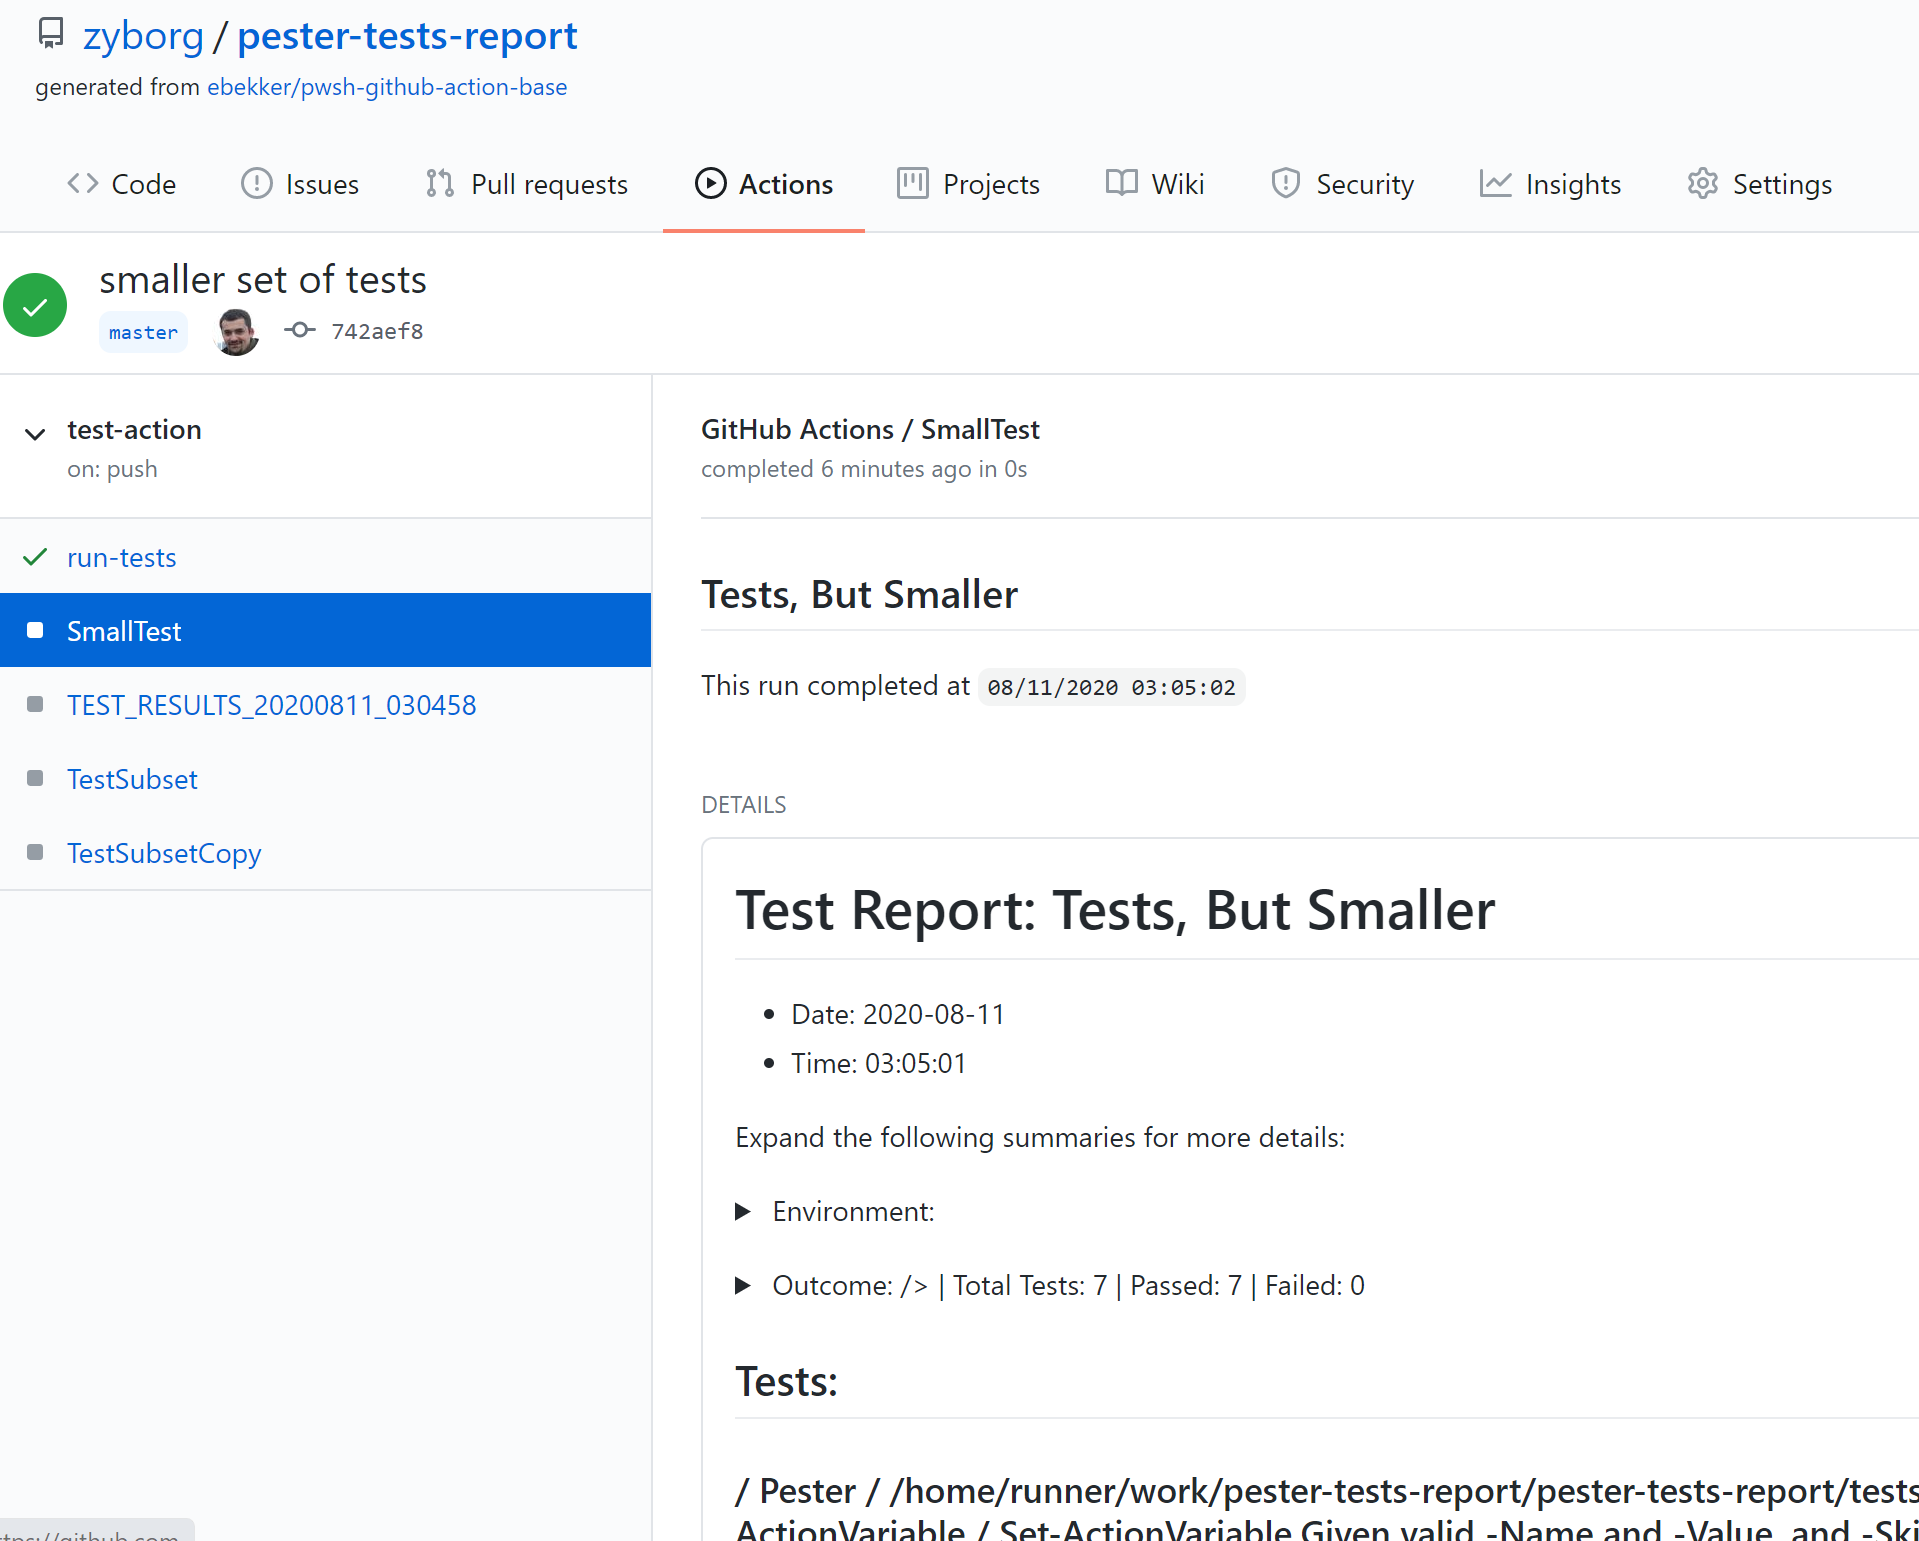This screenshot has height=1541, width=1919.
Task: Click the green success checkmark badge
Action: (35, 305)
